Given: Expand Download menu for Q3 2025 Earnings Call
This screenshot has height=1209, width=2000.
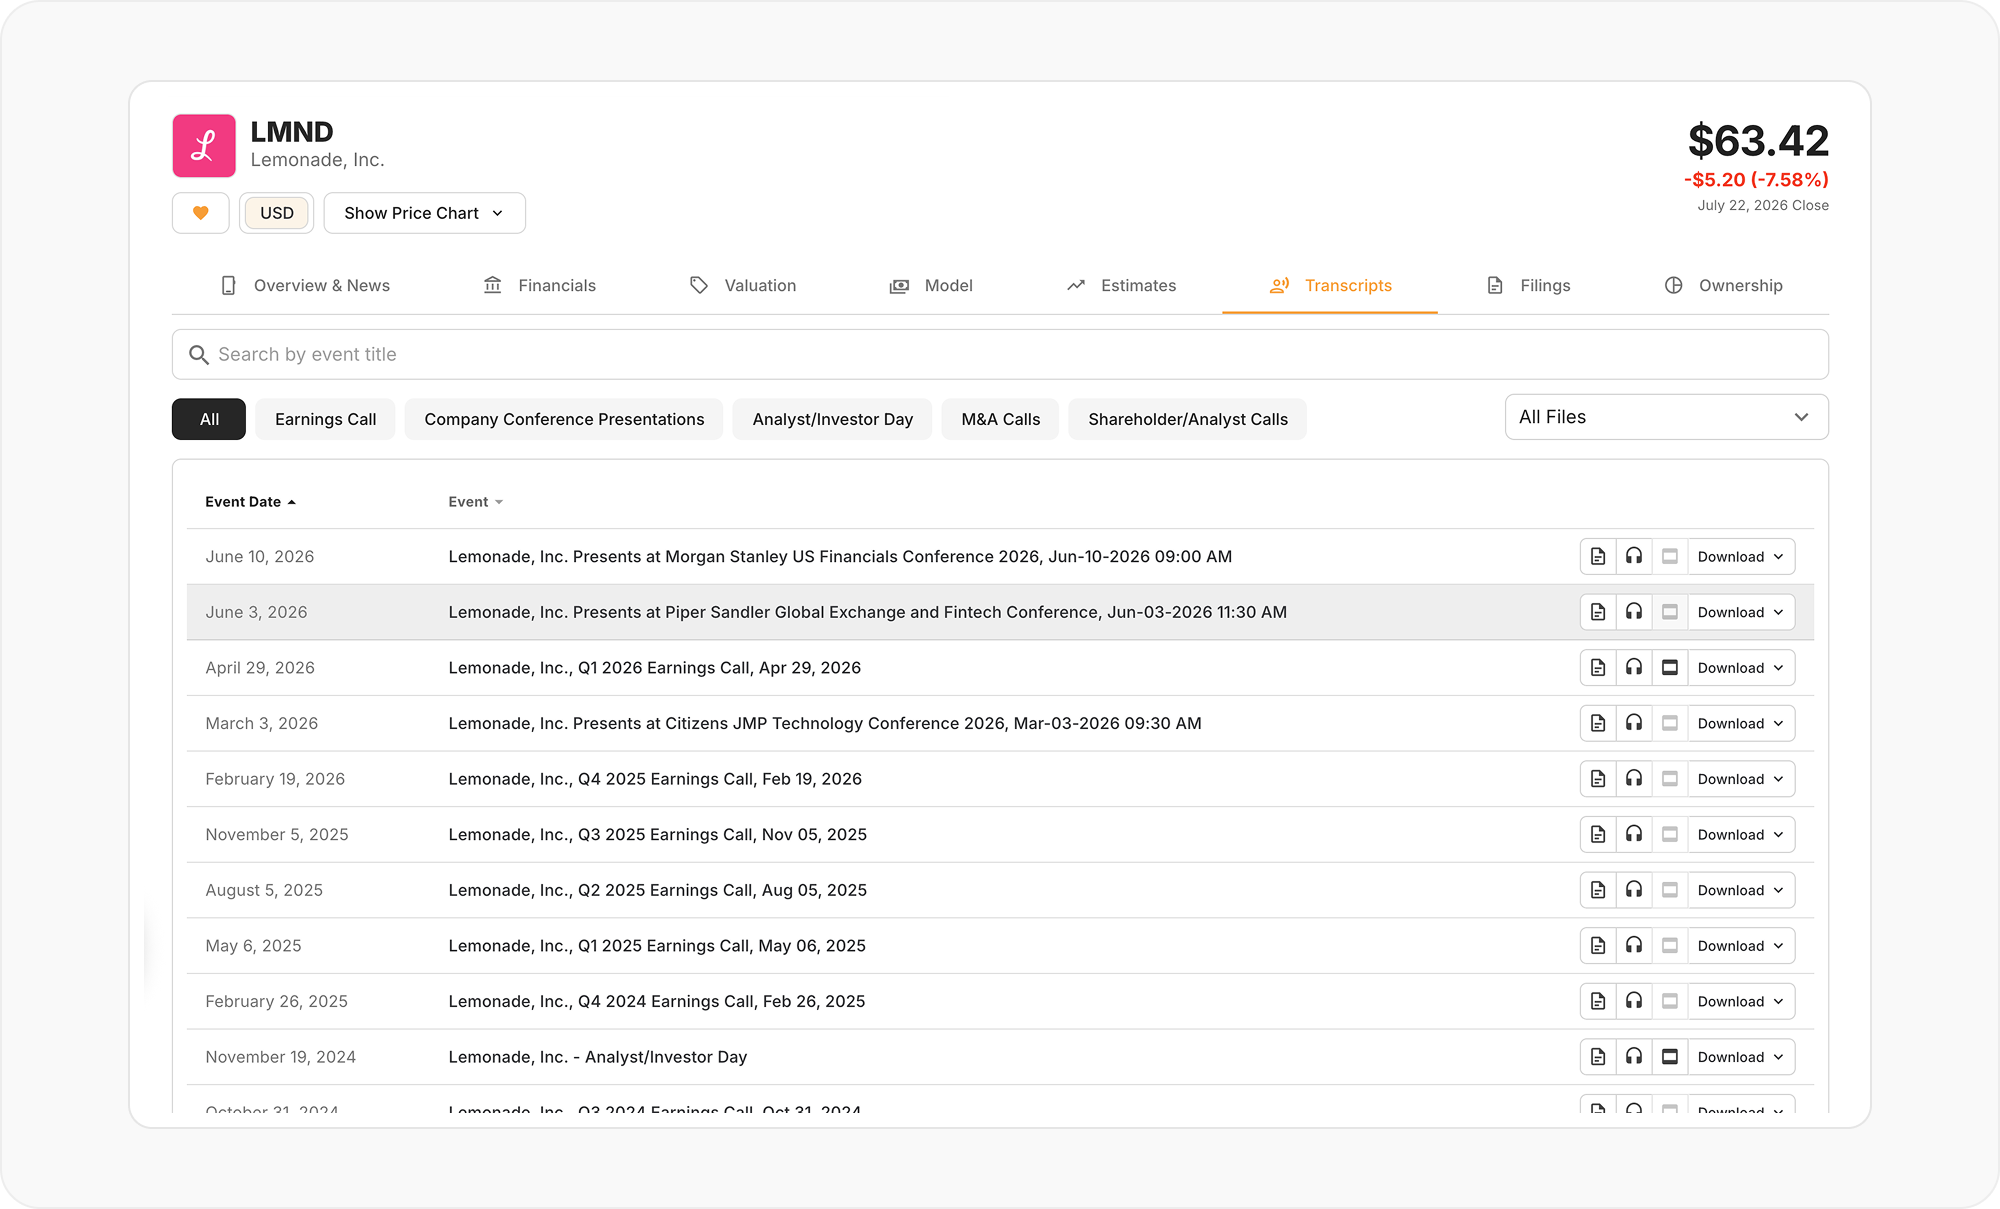Looking at the screenshot, I should [x=1741, y=835].
